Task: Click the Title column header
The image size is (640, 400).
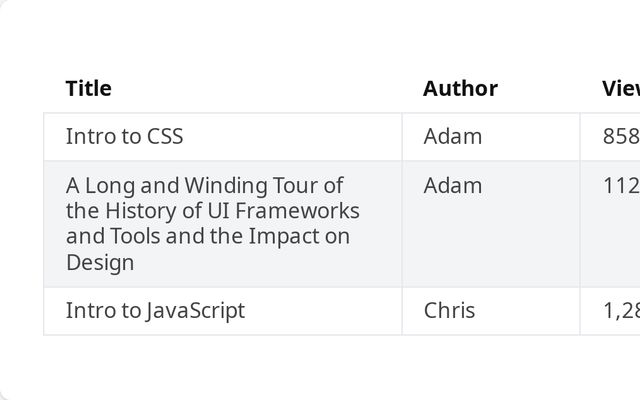Action: click(89, 88)
